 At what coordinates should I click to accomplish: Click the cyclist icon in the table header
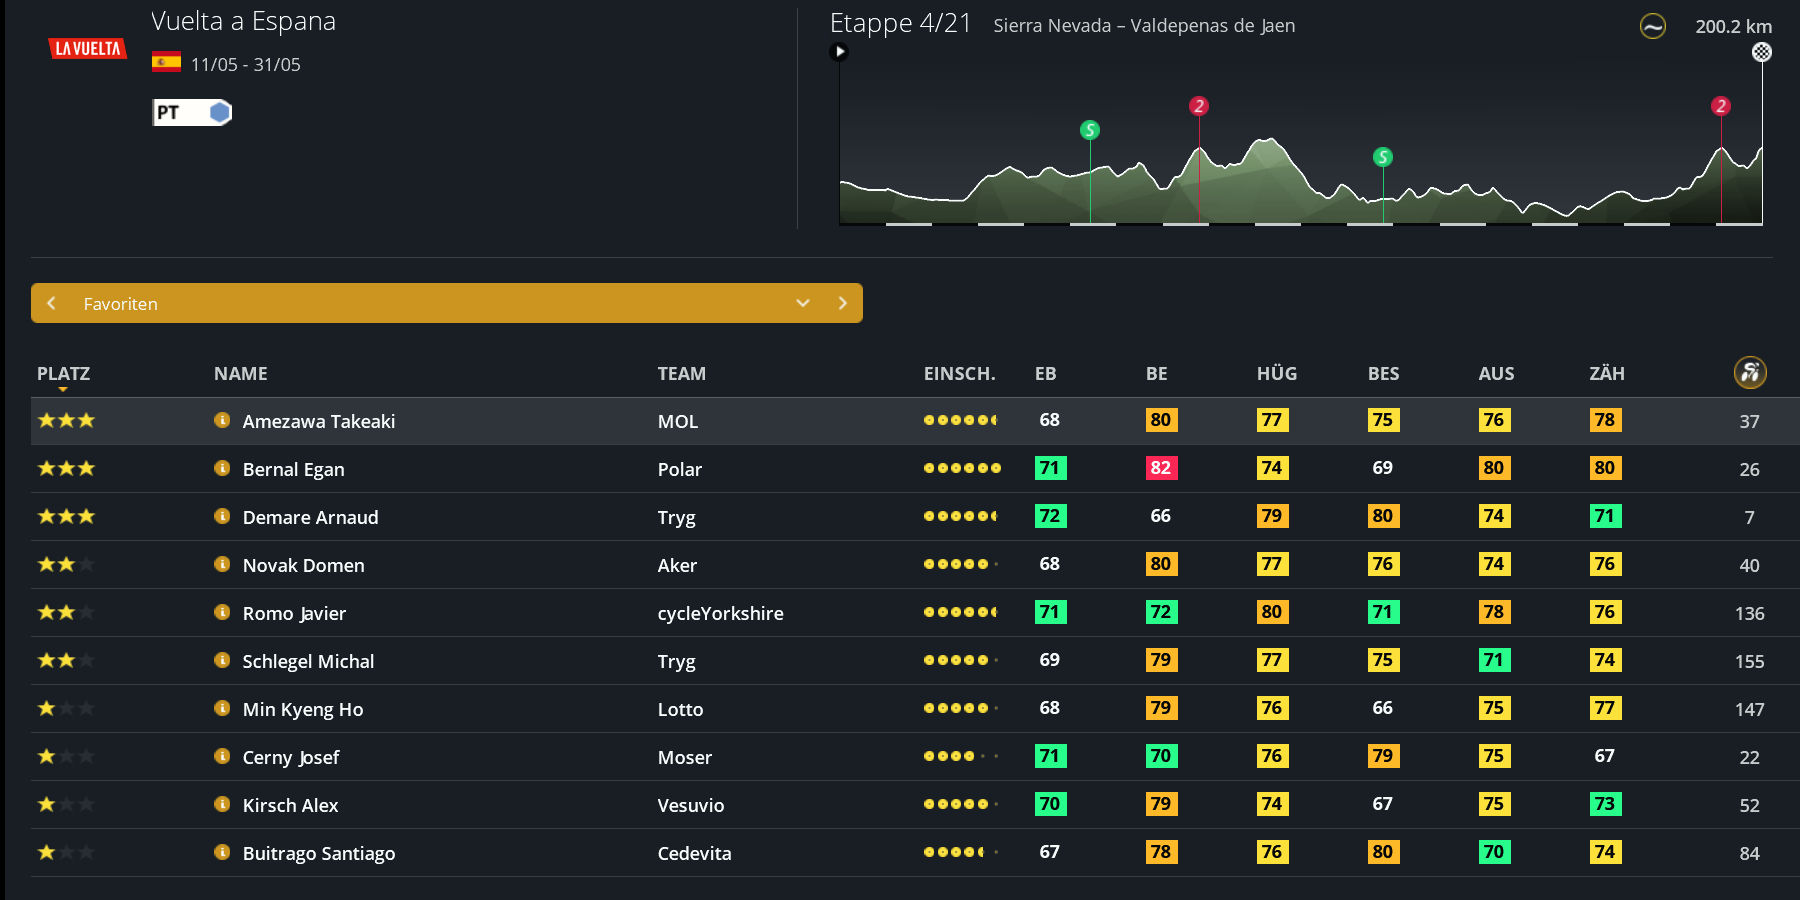[x=1749, y=373]
